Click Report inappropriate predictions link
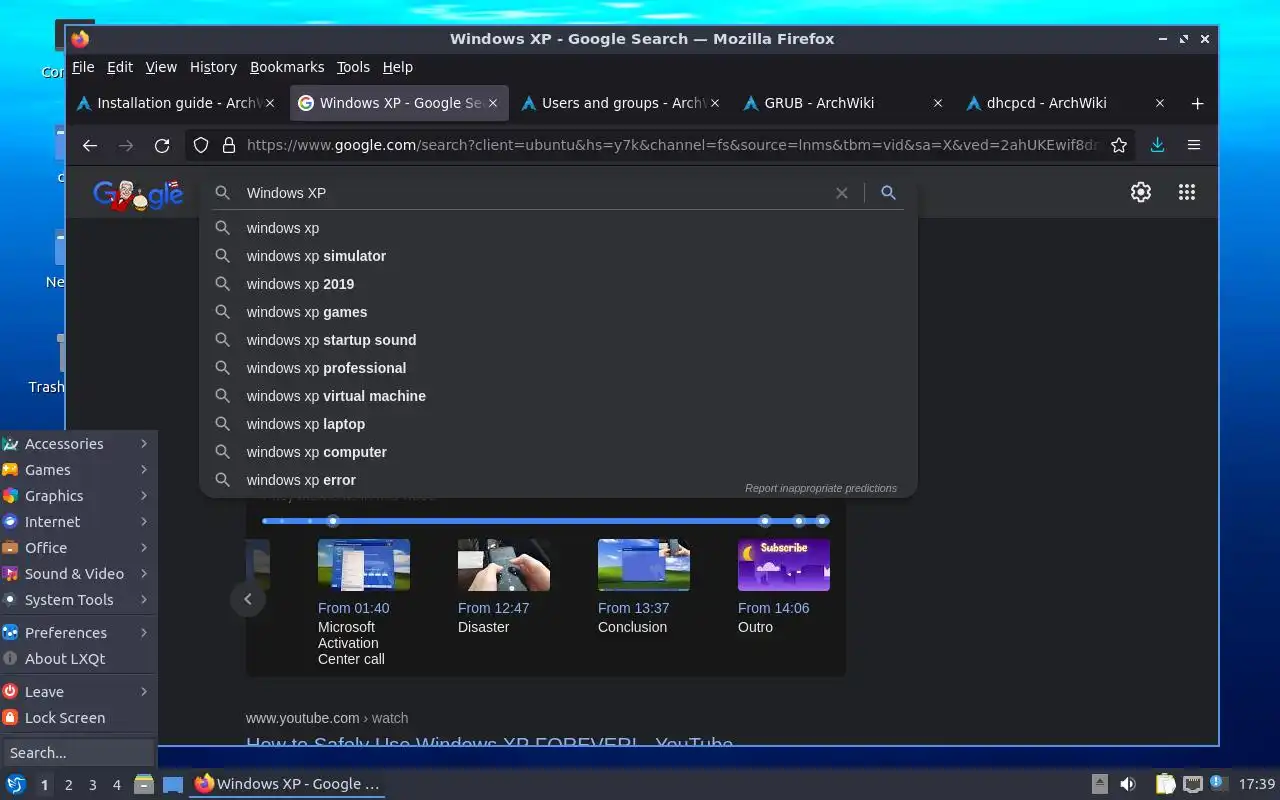The image size is (1280, 800). point(821,488)
